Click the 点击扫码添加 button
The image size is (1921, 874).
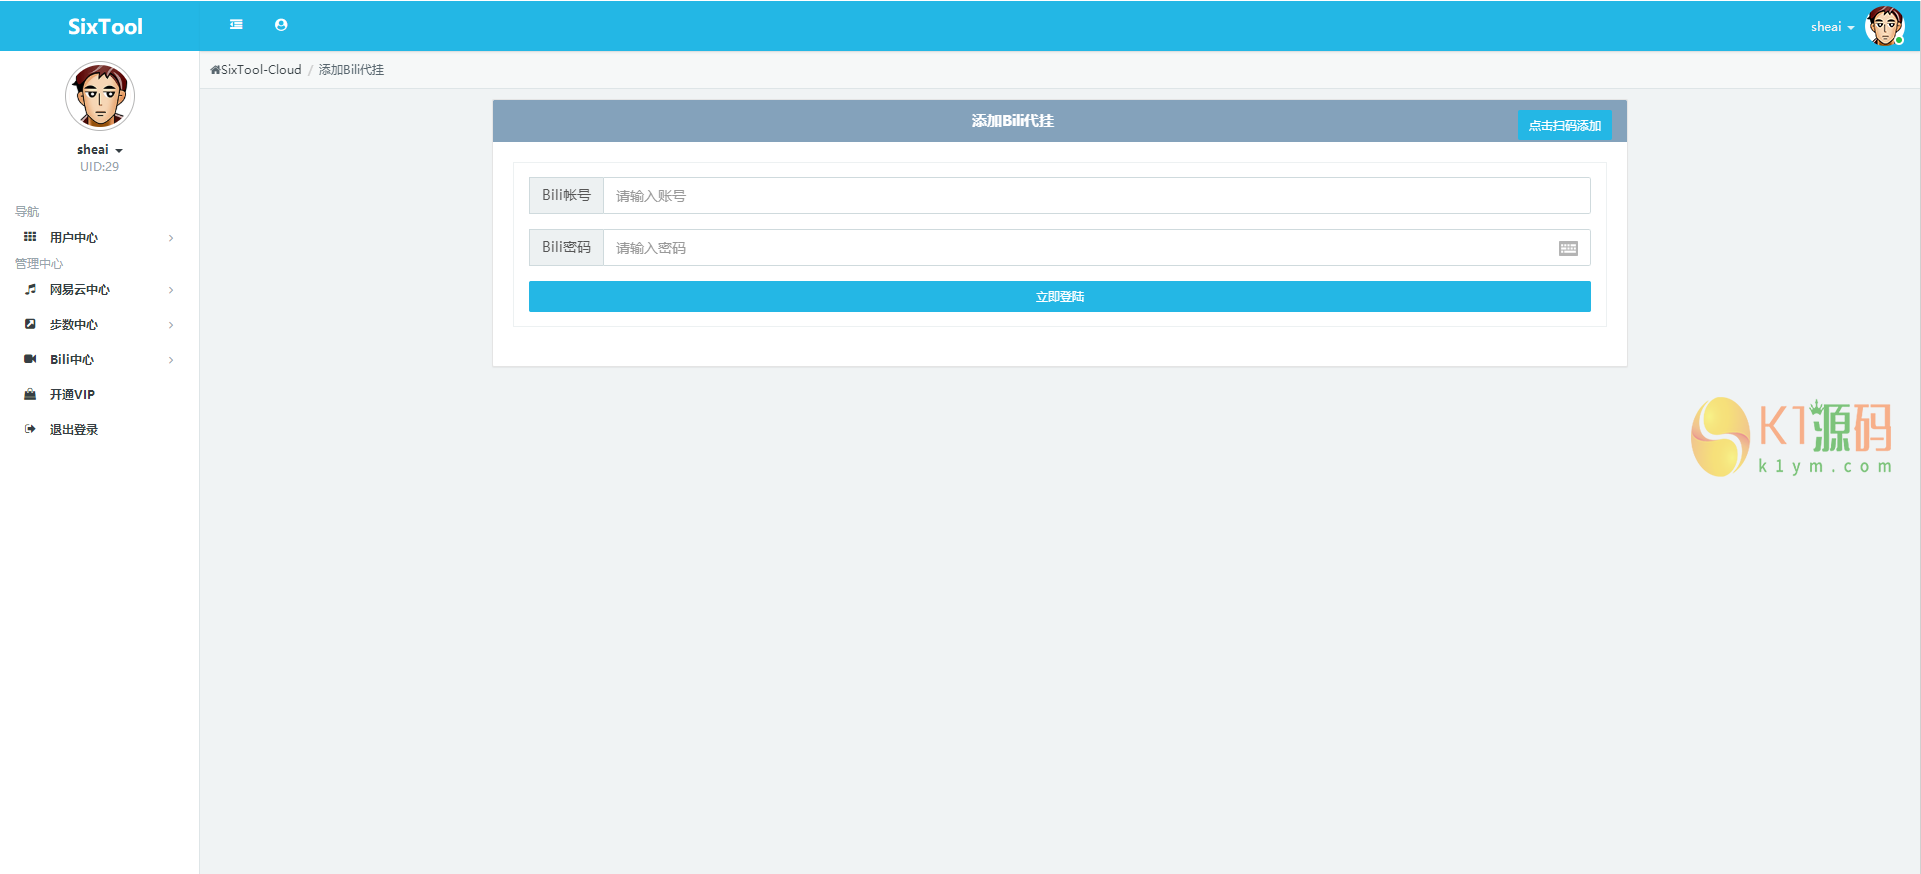point(1564,125)
